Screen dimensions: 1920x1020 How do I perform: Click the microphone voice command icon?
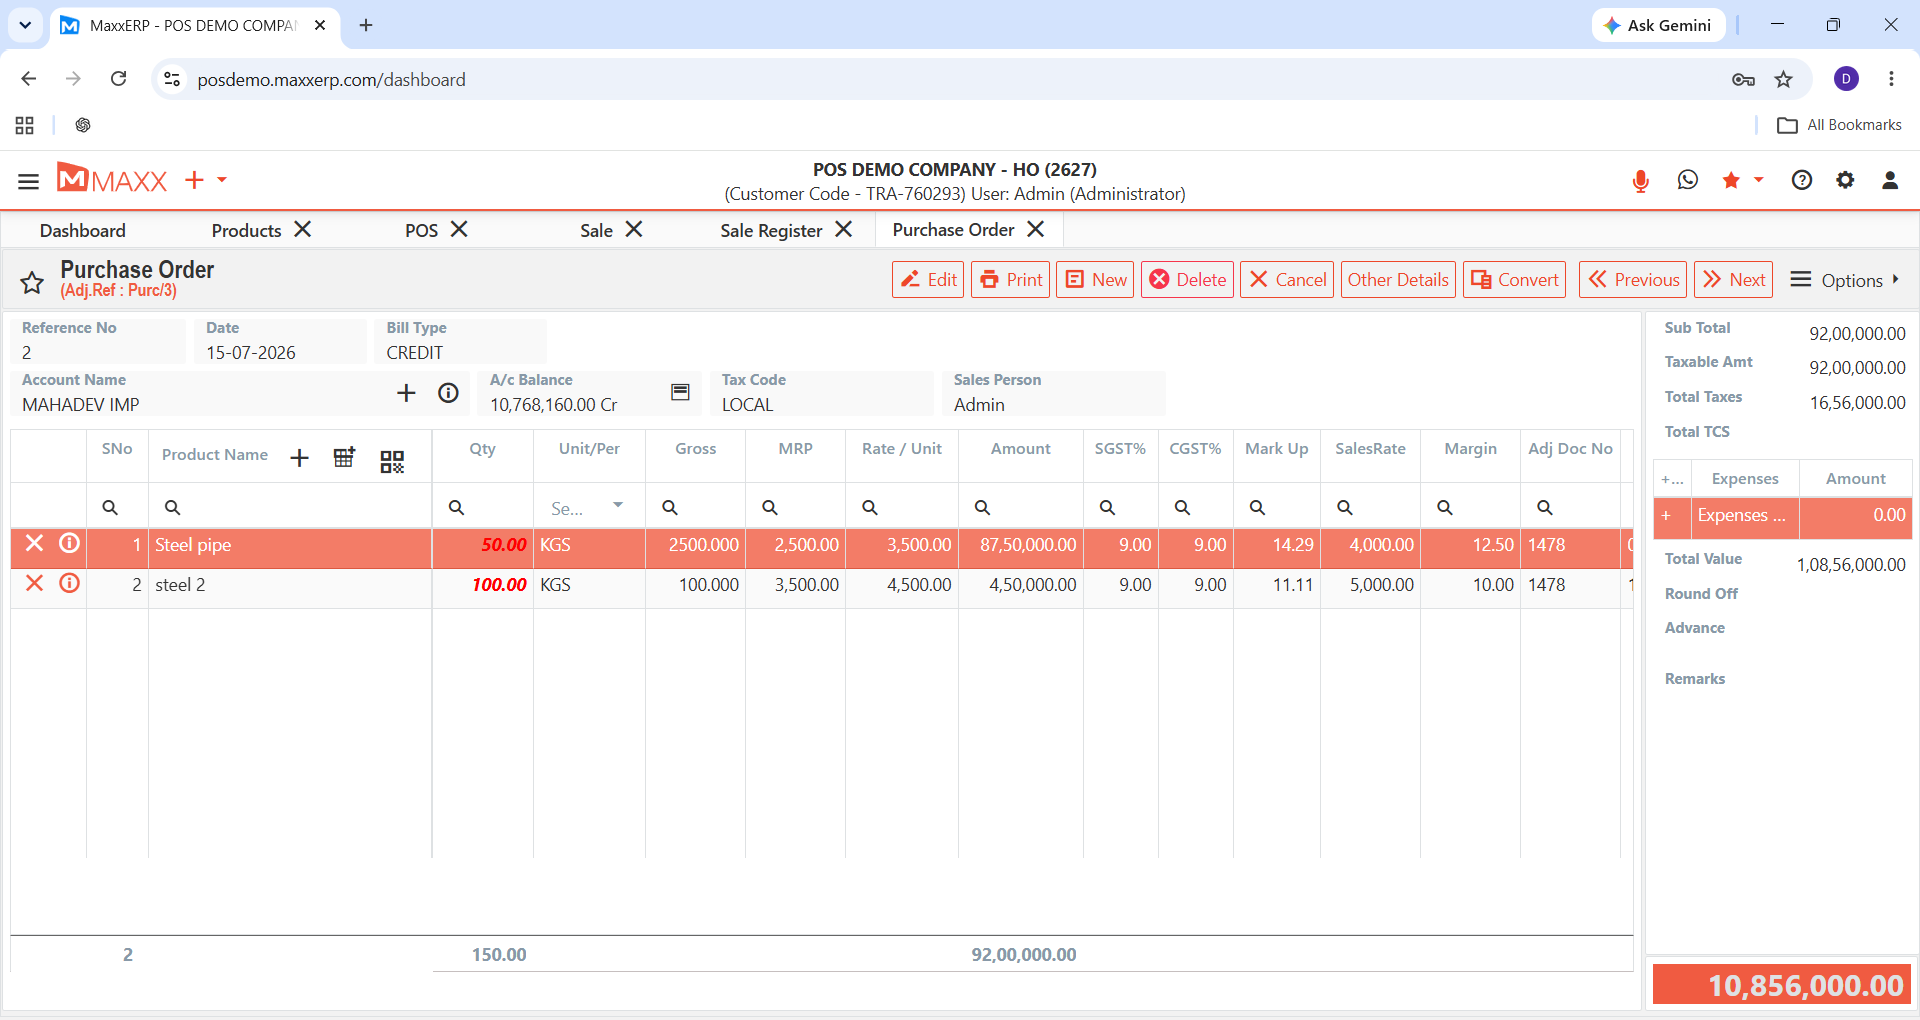[x=1640, y=181]
